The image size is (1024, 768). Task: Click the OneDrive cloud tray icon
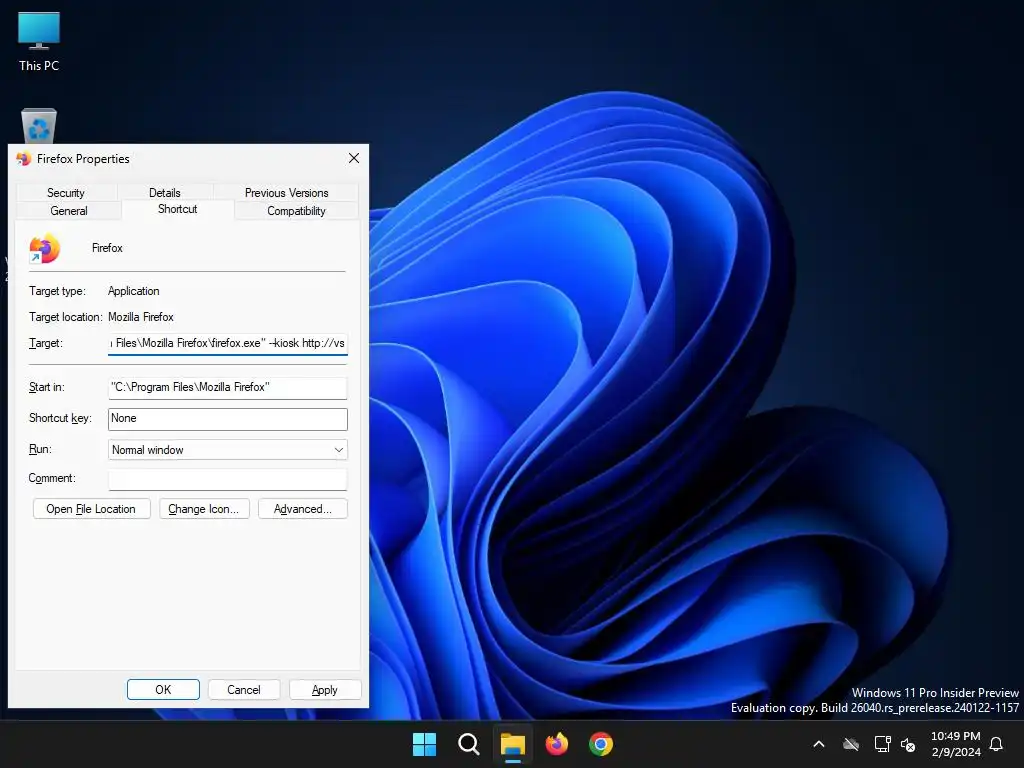point(850,744)
